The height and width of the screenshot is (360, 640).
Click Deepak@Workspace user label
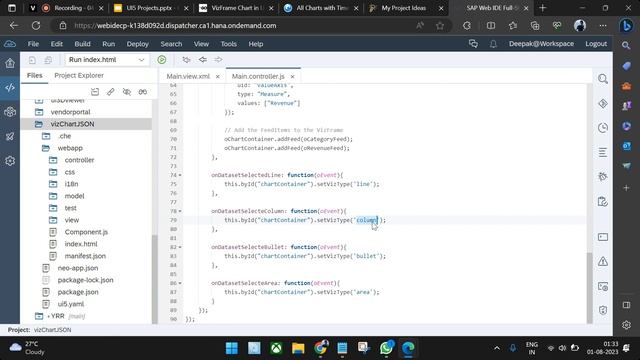(x=541, y=44)
